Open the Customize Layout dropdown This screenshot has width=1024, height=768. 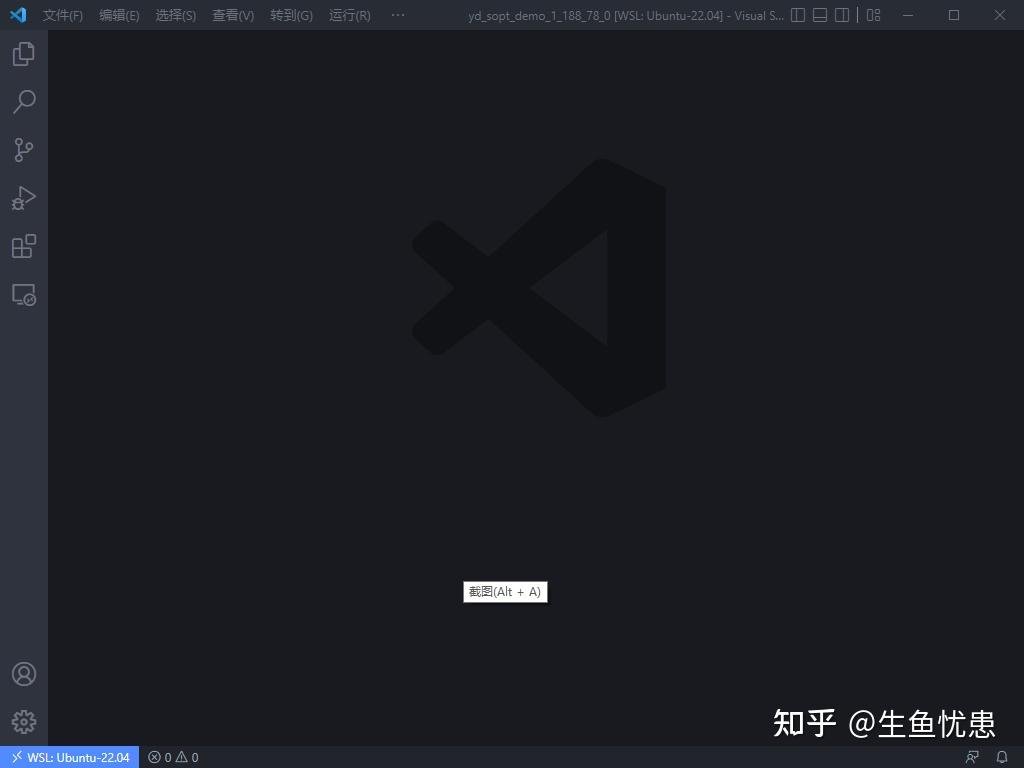coord(872,15)
